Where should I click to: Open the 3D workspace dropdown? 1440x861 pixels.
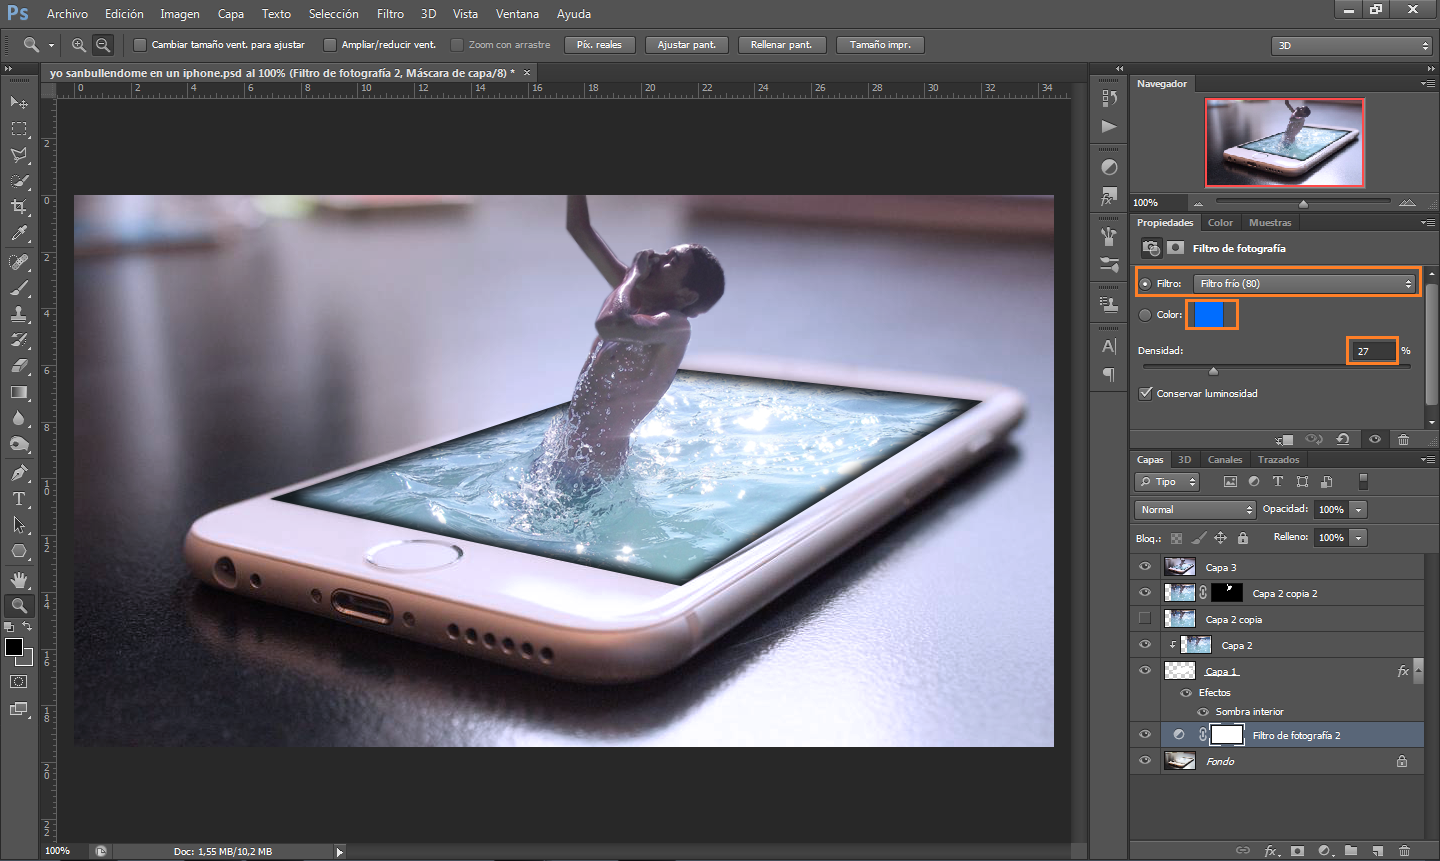[1352, 46]
